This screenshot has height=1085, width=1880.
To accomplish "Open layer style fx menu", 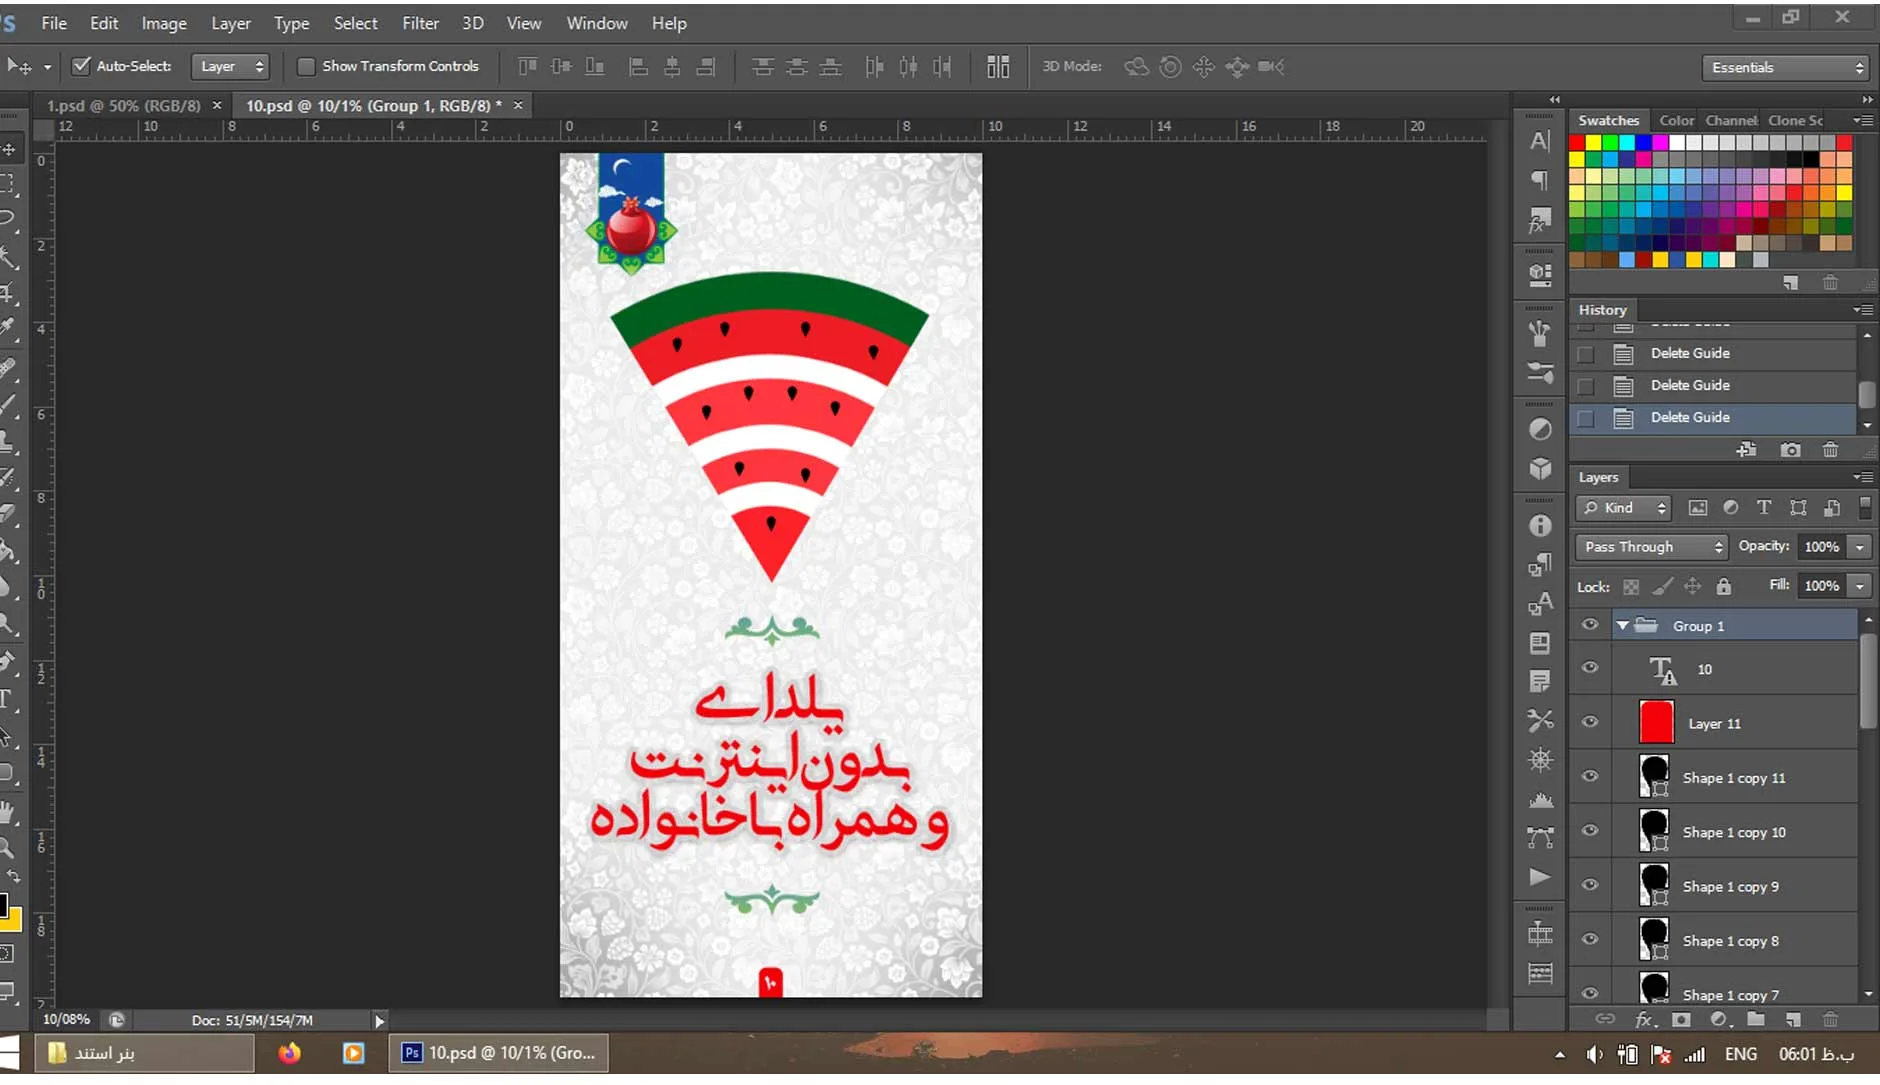I will coord(1645,1020).
